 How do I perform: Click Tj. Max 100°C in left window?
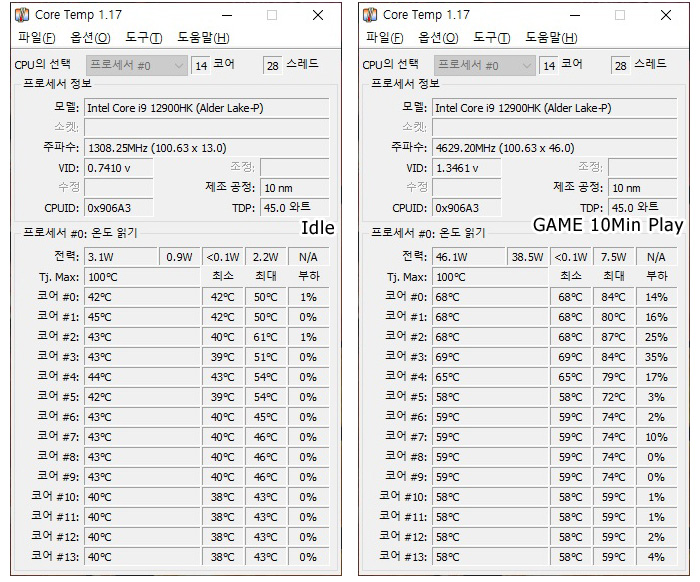coord(142,277)
